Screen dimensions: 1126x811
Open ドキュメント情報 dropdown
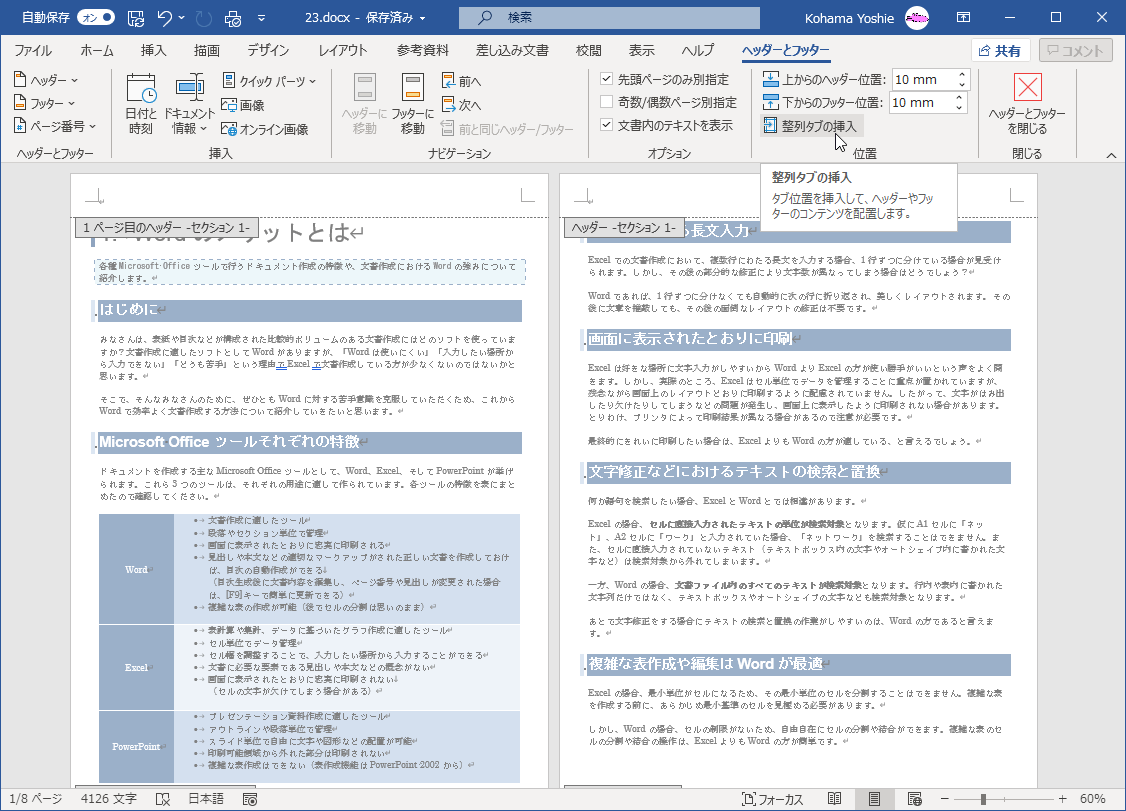coord(189,104)
